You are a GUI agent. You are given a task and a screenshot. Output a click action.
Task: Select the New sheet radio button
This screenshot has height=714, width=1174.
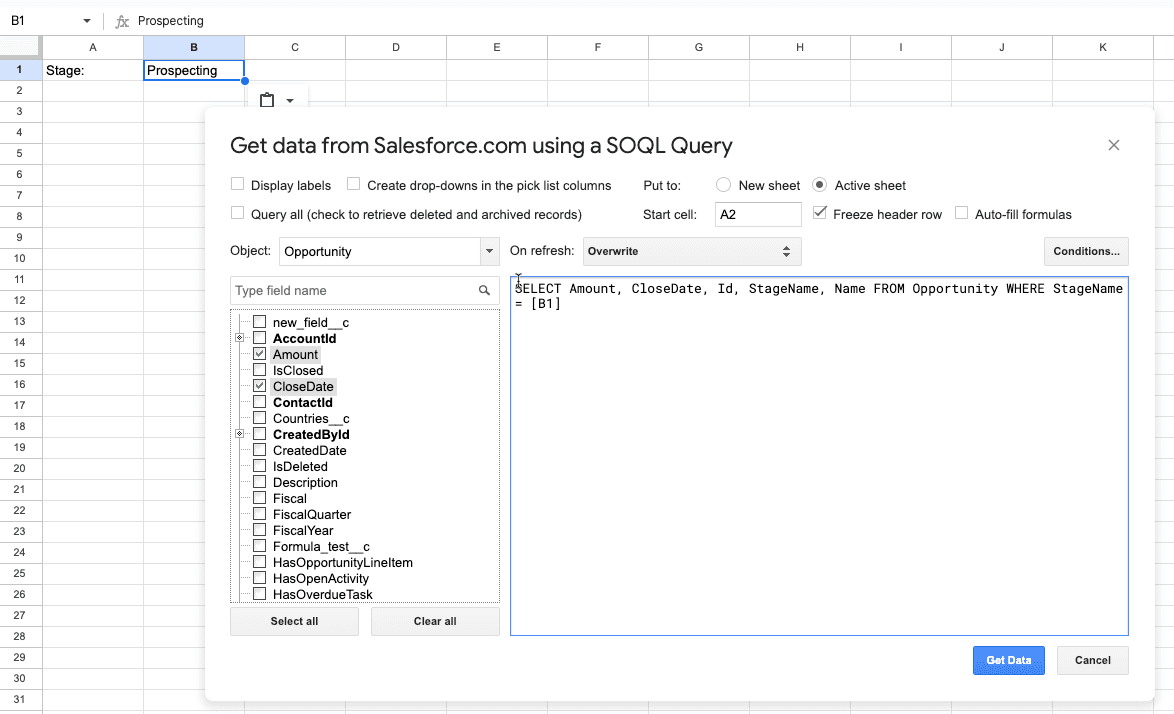(x=723, y=185)
